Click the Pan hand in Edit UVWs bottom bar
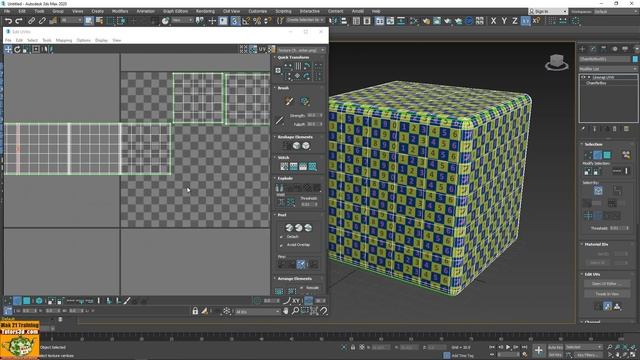The image size is (640, 360). pyautogui.click(x=286, y=311)
